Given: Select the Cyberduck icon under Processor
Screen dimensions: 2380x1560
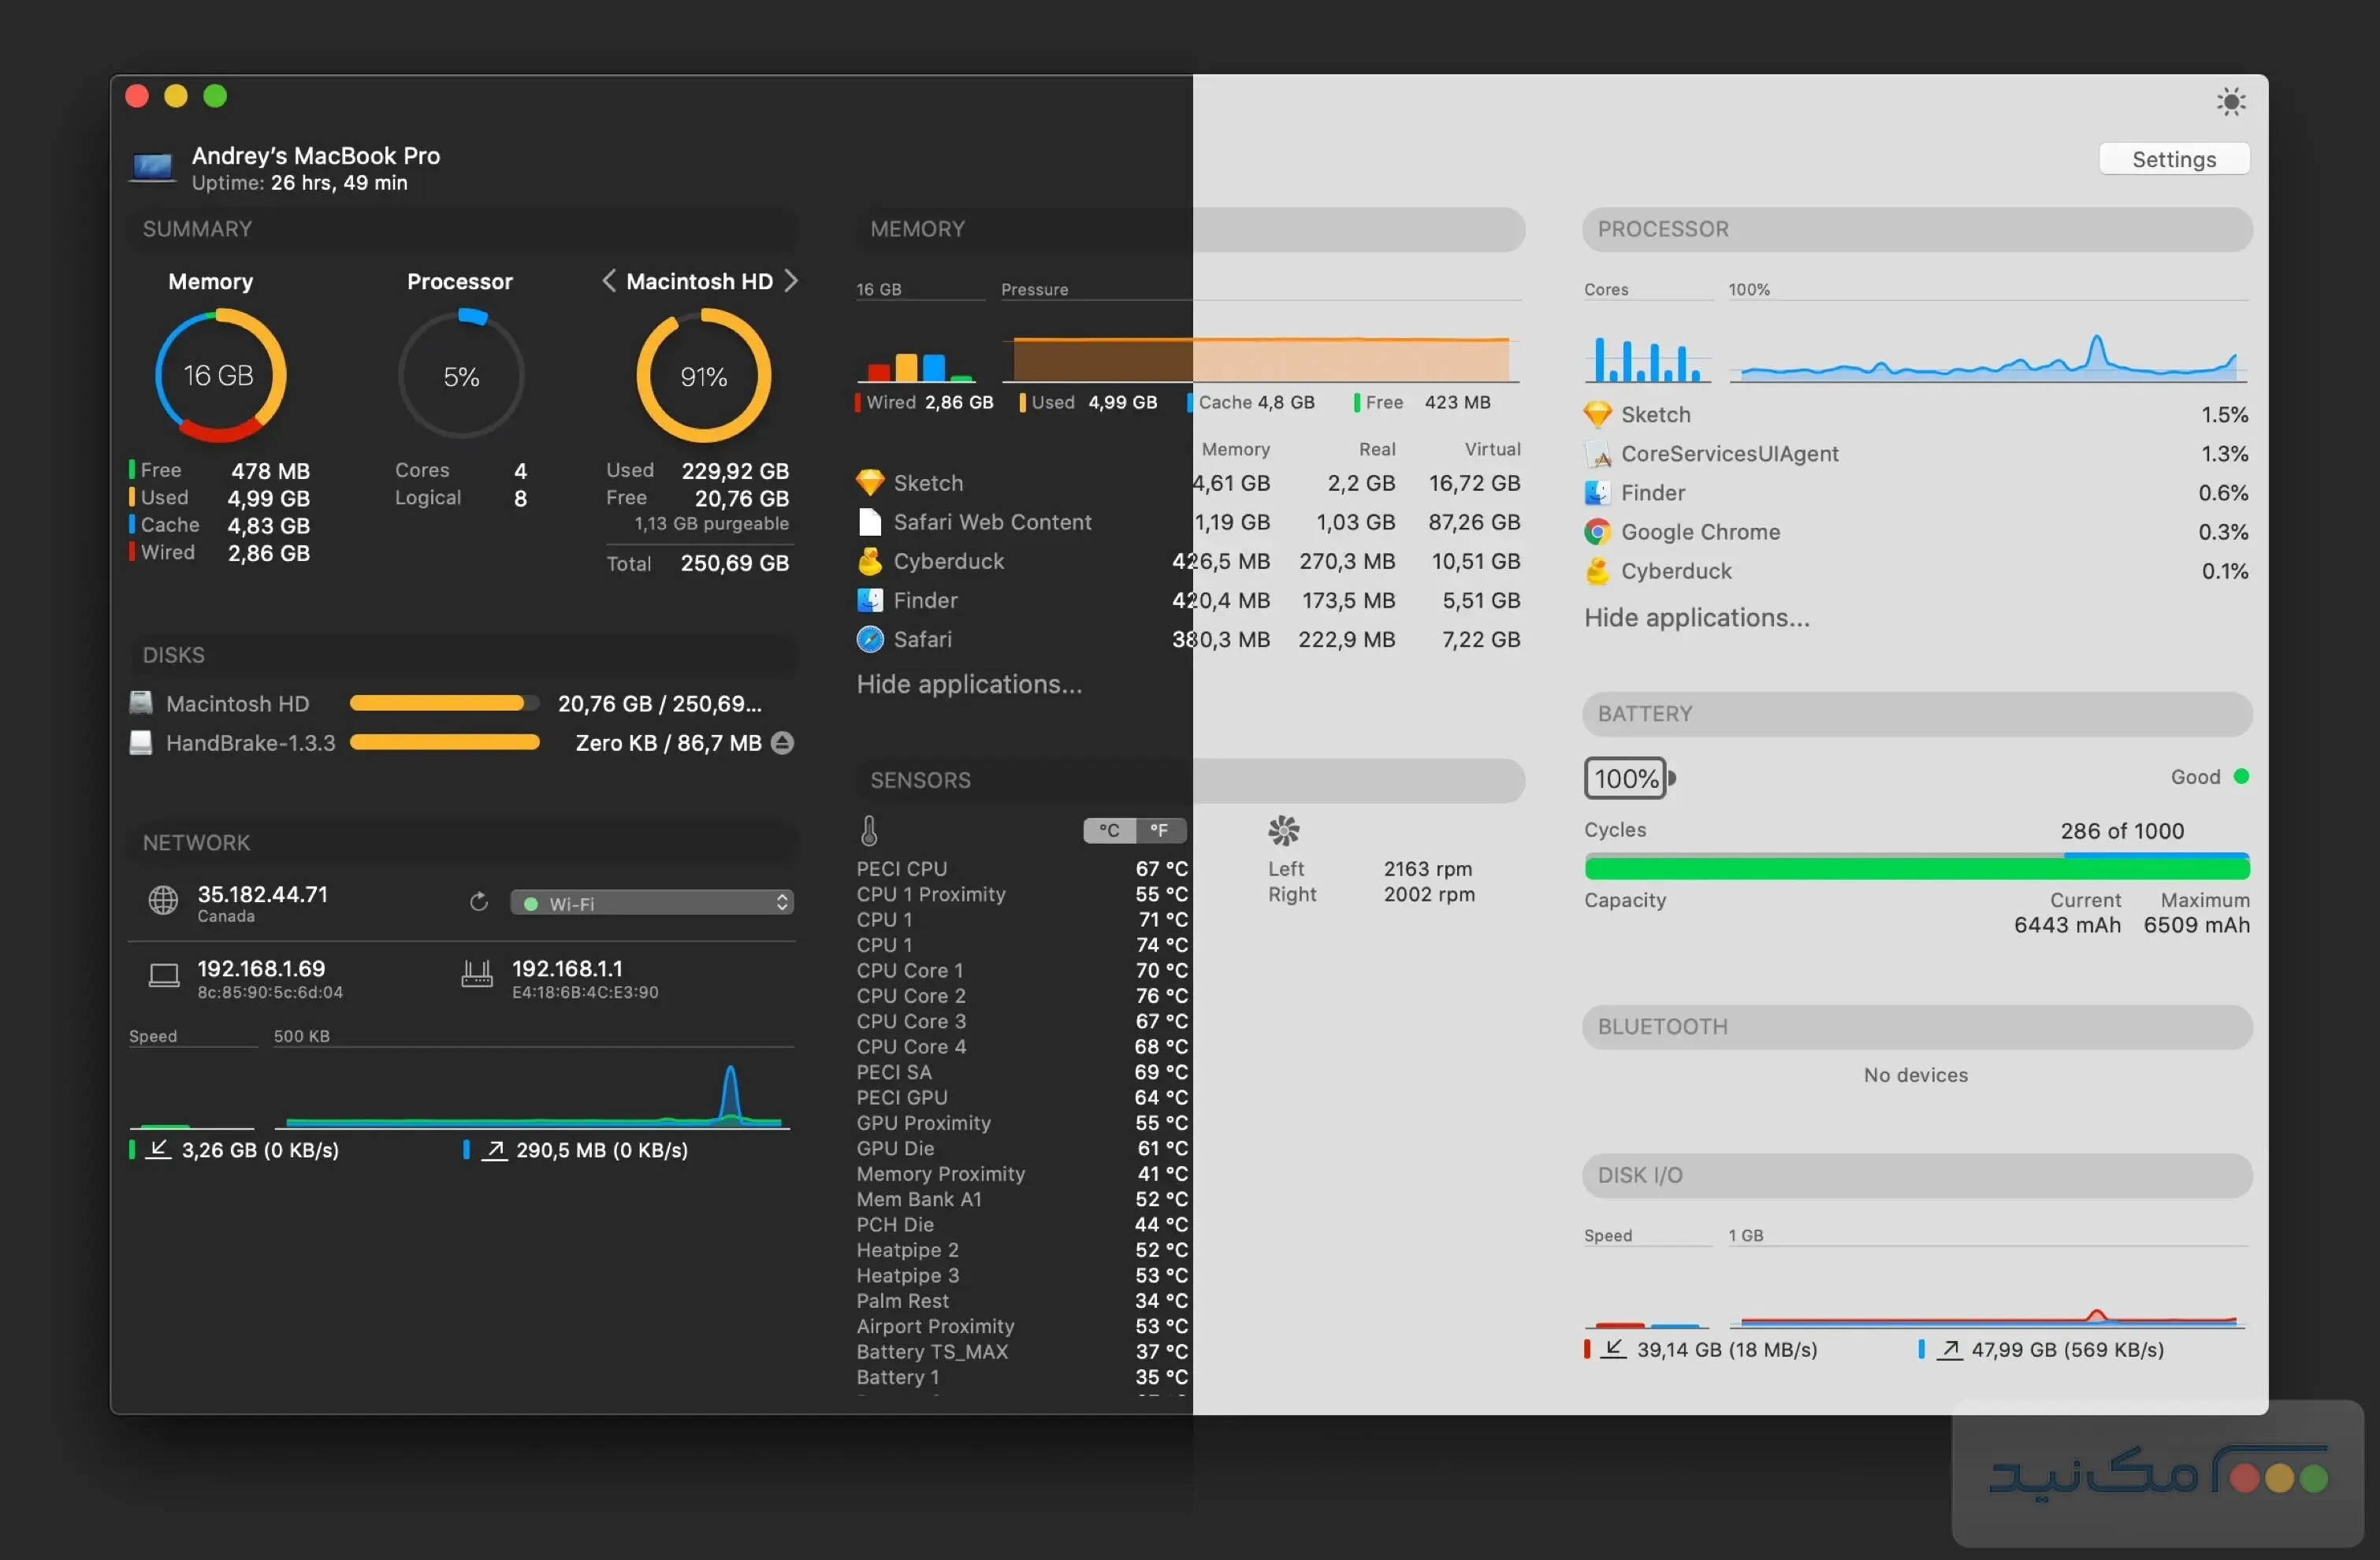Looking at the screenshot, I should pos(1597,571).
